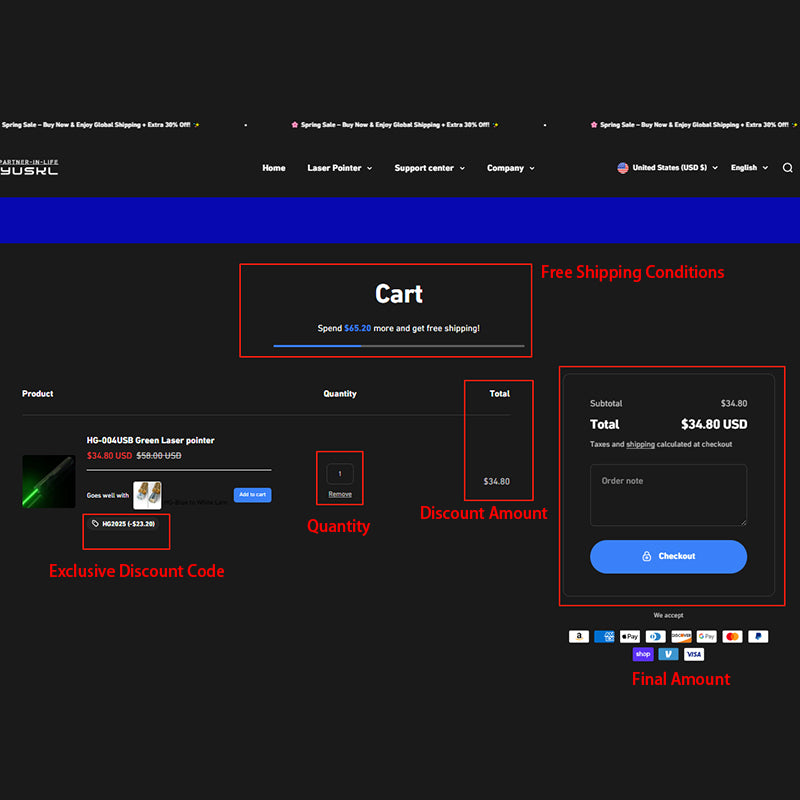This screenshot has width=800, height=800.
Task: Click into the Order note text field
Action: pos(668,495)
